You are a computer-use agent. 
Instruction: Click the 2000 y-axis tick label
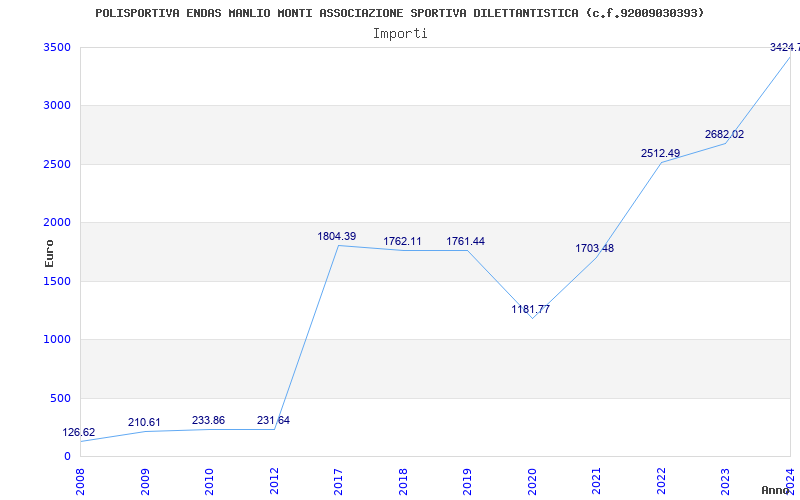click(x=57, y=222)
